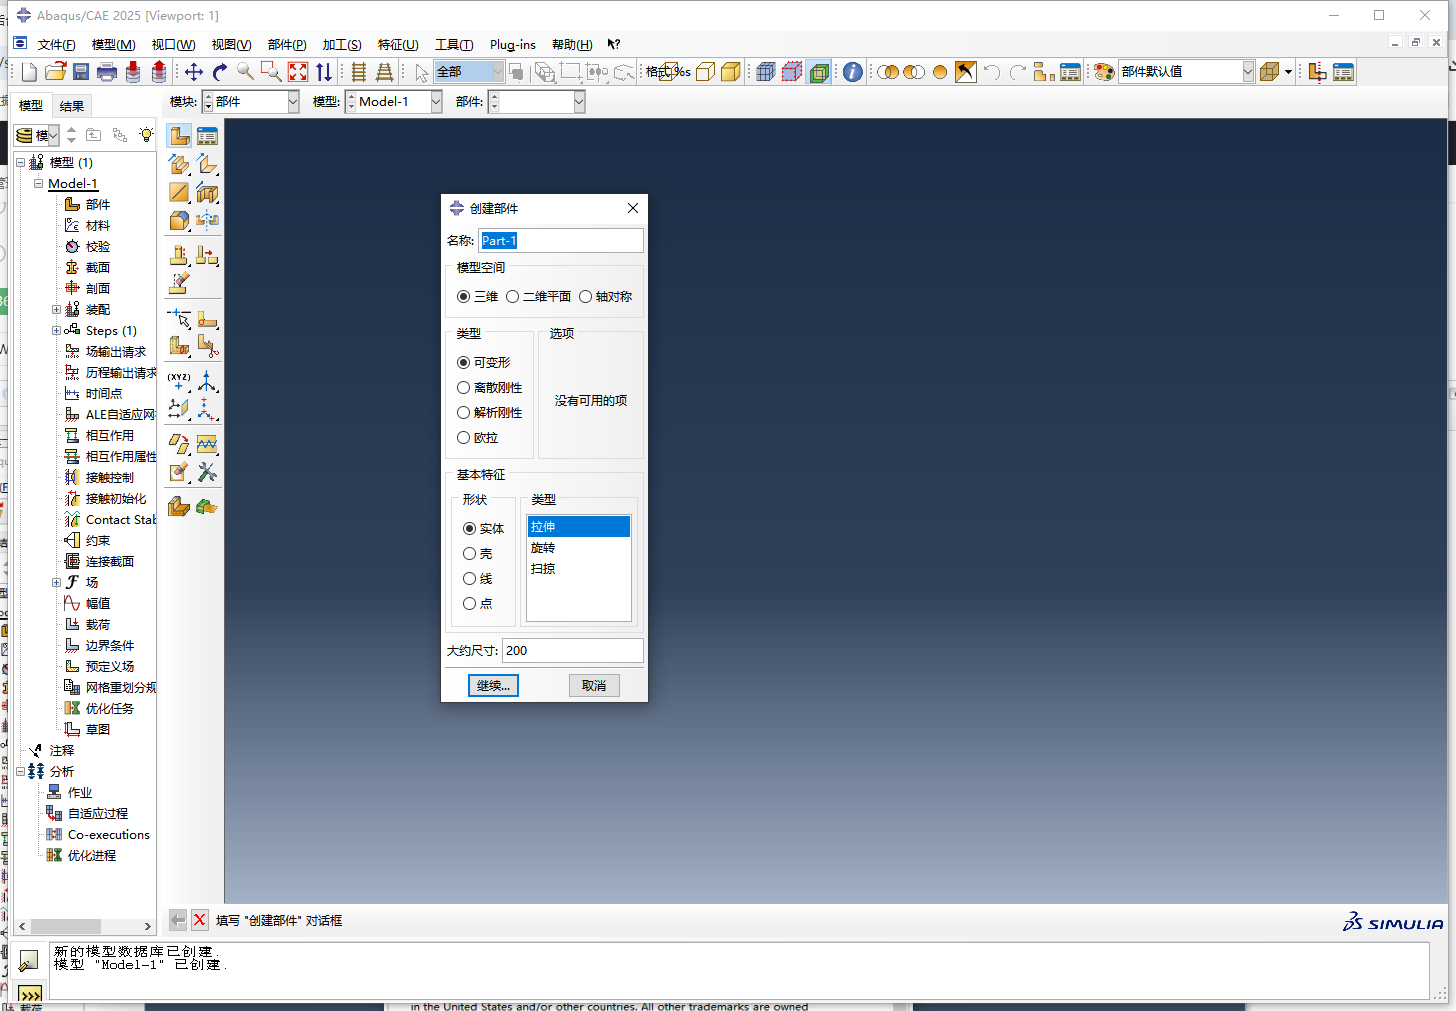Activate the Rotate View tool

click(218, 71)
